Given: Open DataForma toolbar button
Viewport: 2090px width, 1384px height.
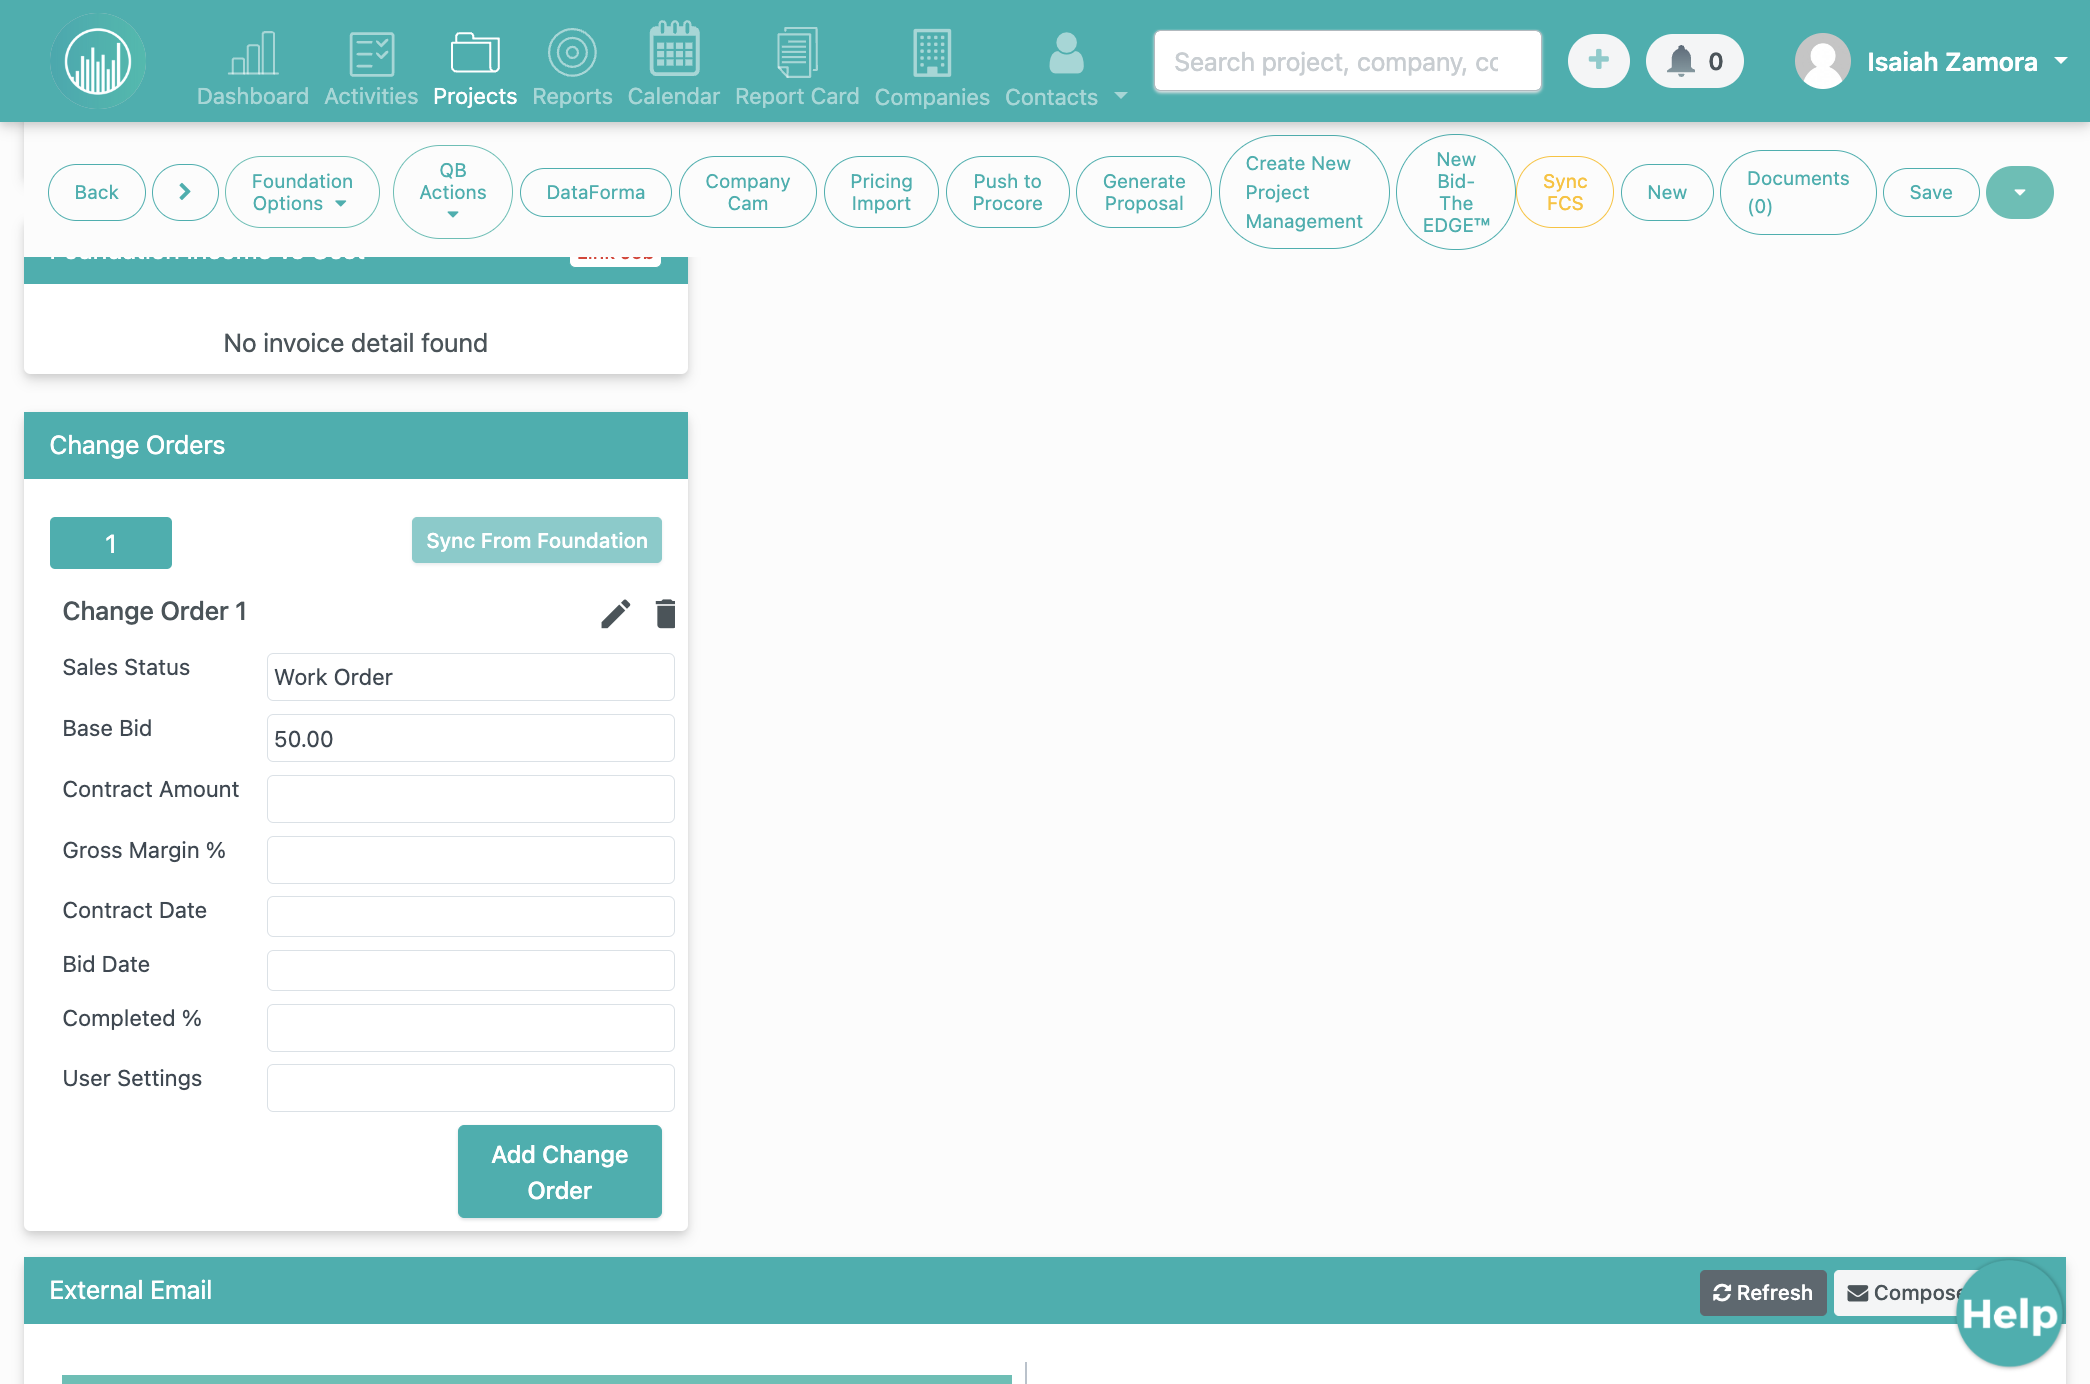Looking at the screenshot, I should pyautogui.click(x=596, y=192).
